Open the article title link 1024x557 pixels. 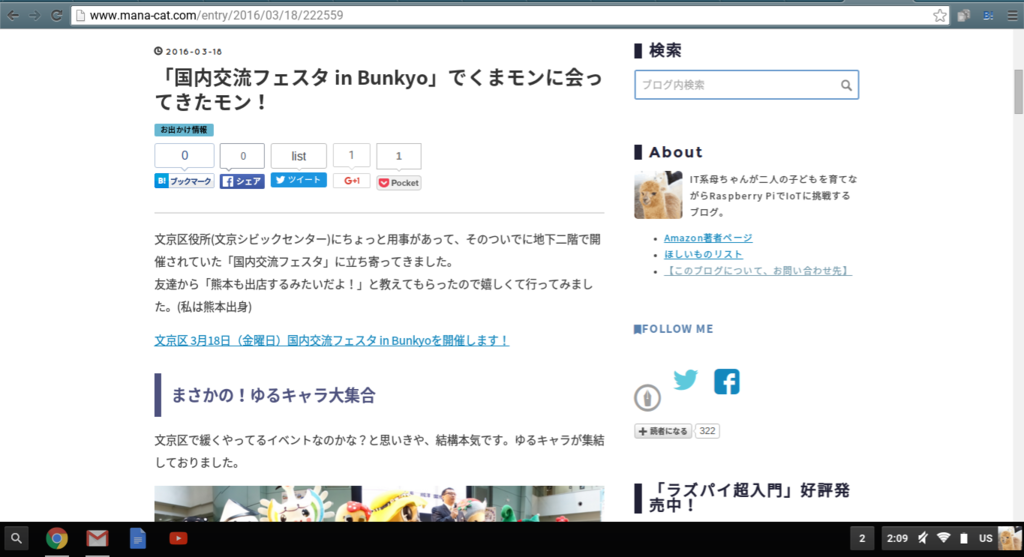(x=379, y=89)
